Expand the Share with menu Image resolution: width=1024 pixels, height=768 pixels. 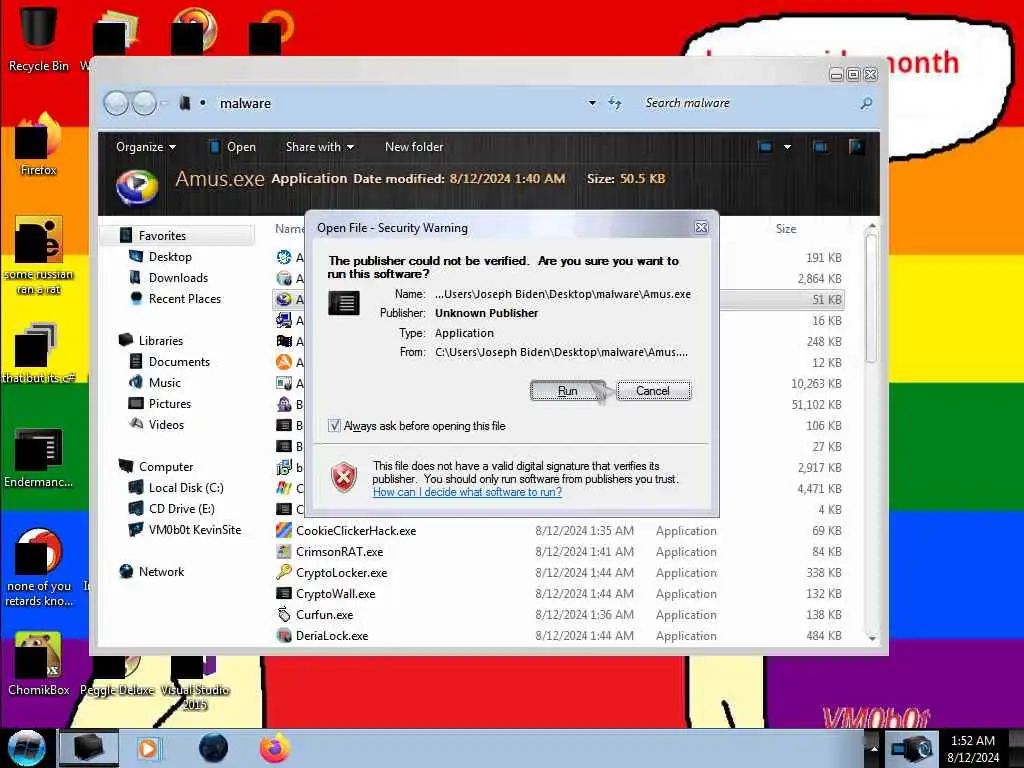click(x=319, y=147)
